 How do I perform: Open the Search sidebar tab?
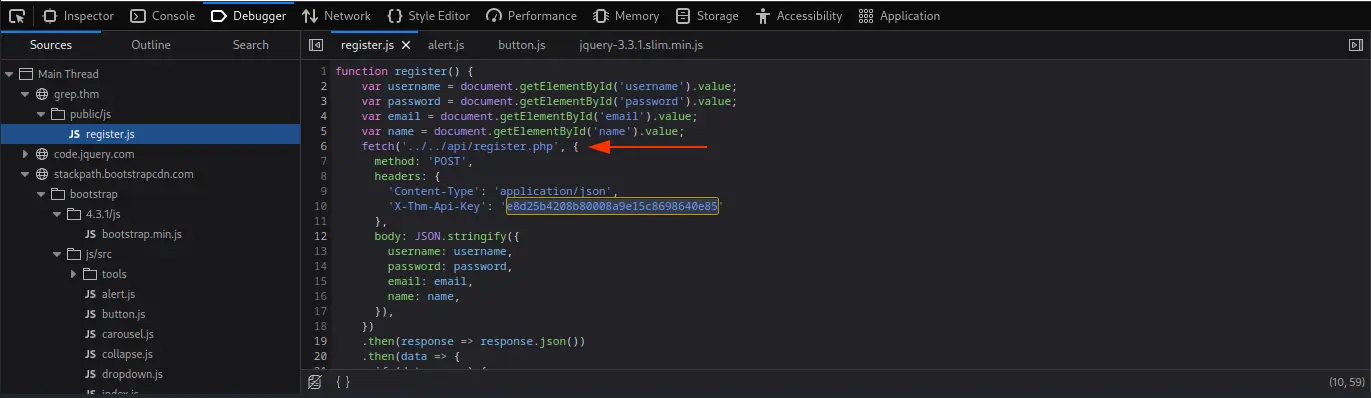pos(251,45)
